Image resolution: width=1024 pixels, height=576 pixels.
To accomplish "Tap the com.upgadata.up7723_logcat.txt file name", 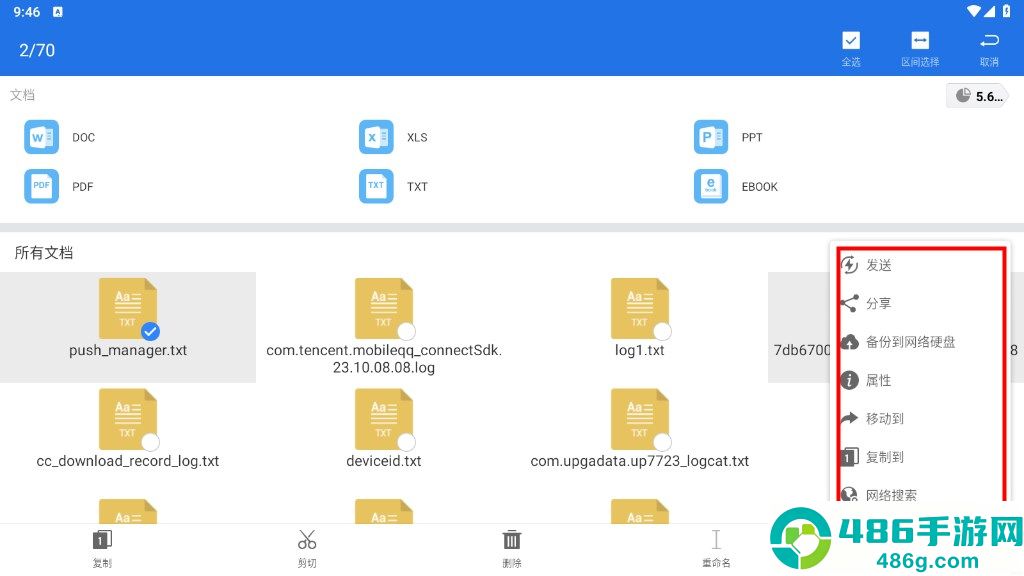I will coord(639,461).
